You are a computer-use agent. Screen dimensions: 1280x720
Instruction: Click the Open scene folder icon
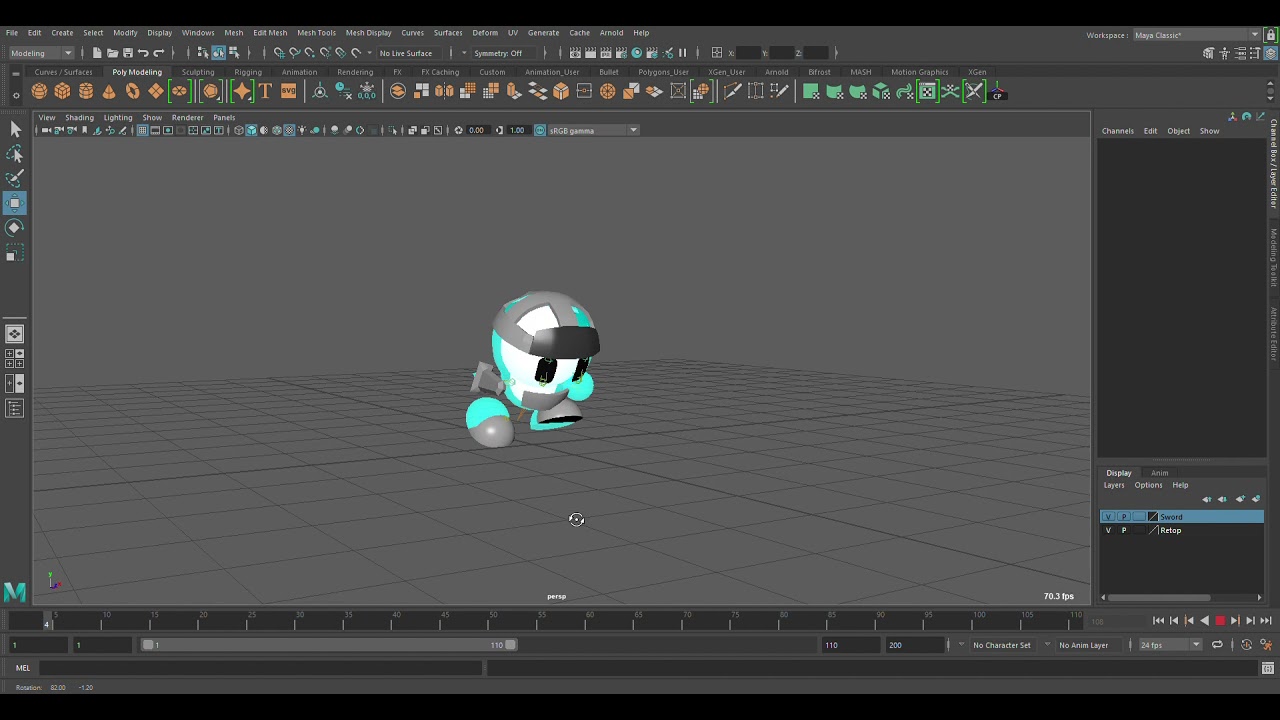(x=112, y=53)
